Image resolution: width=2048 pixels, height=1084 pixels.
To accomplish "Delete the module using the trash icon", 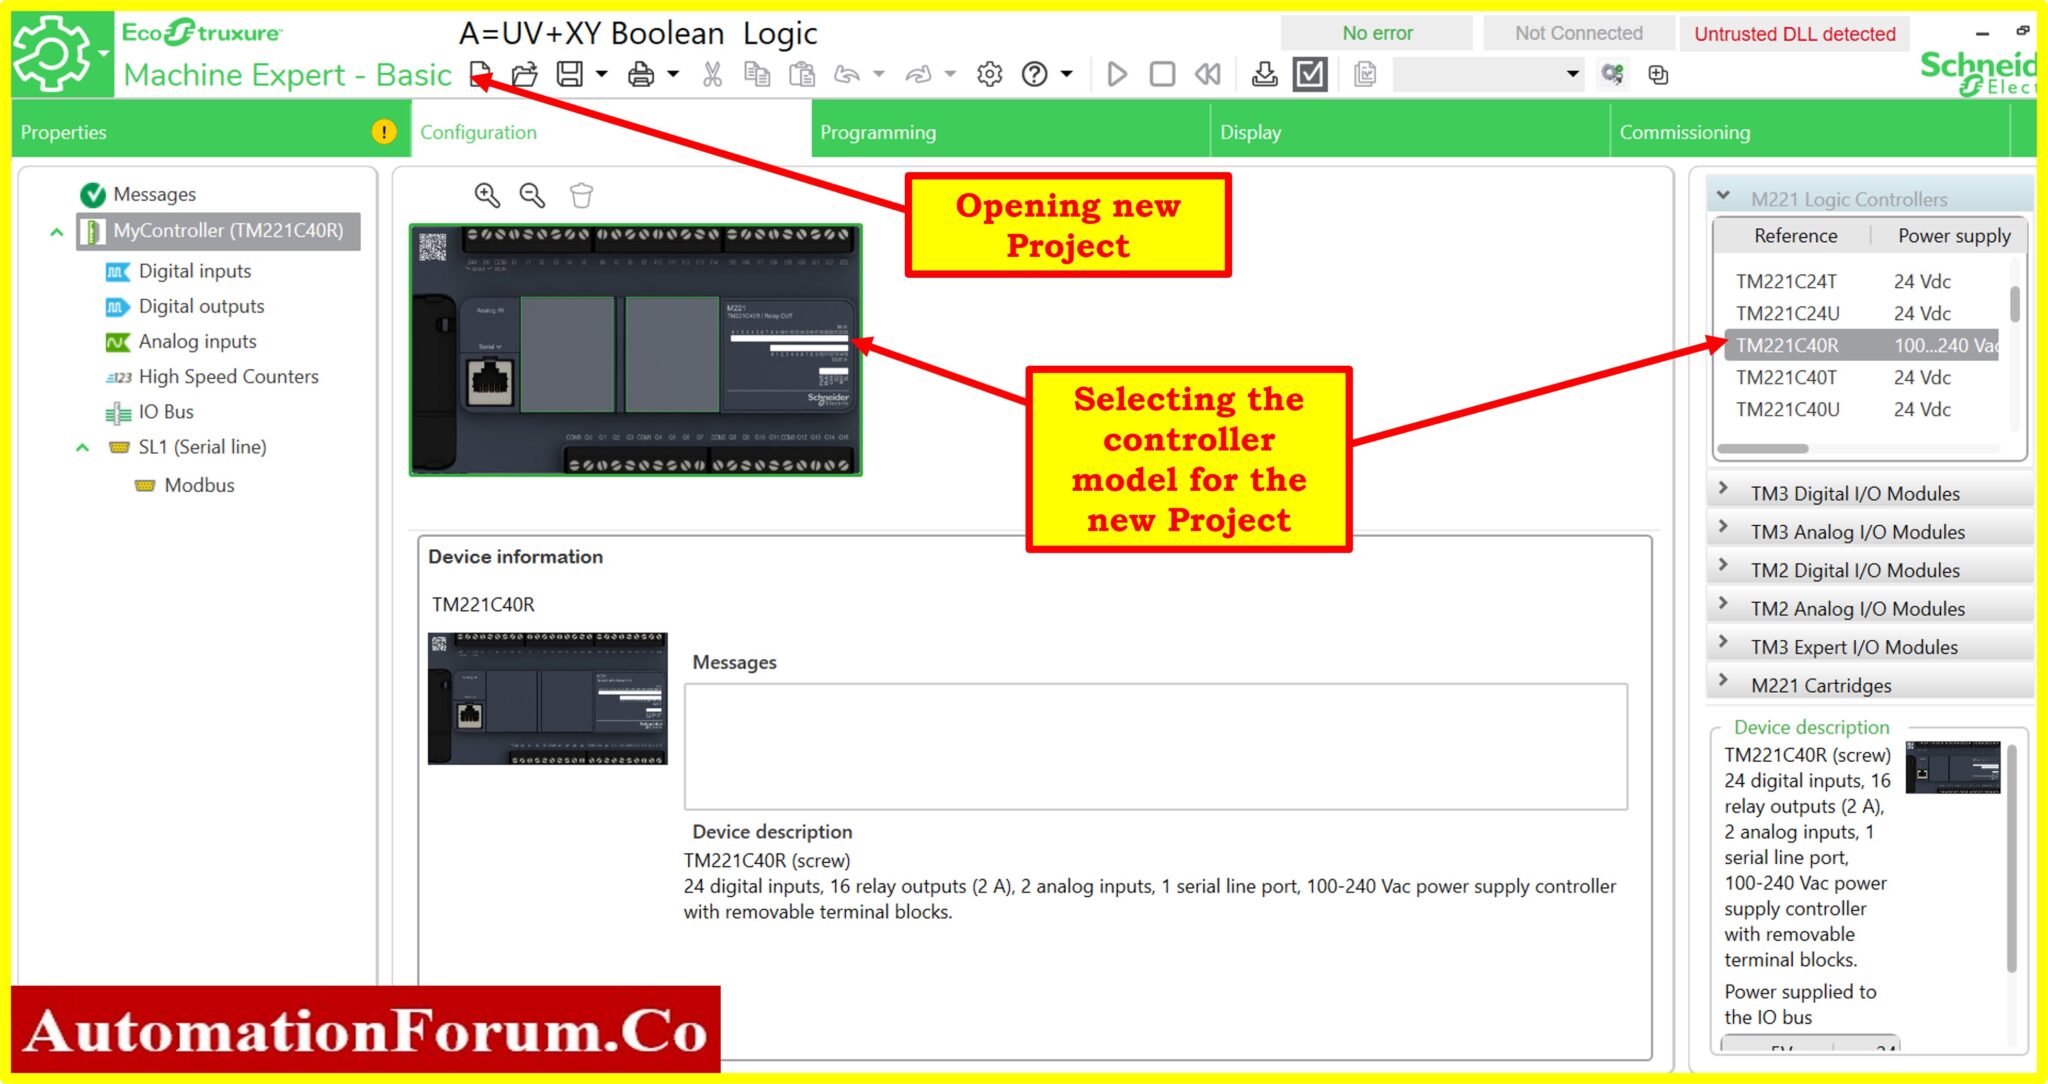I will pos(581,195).
